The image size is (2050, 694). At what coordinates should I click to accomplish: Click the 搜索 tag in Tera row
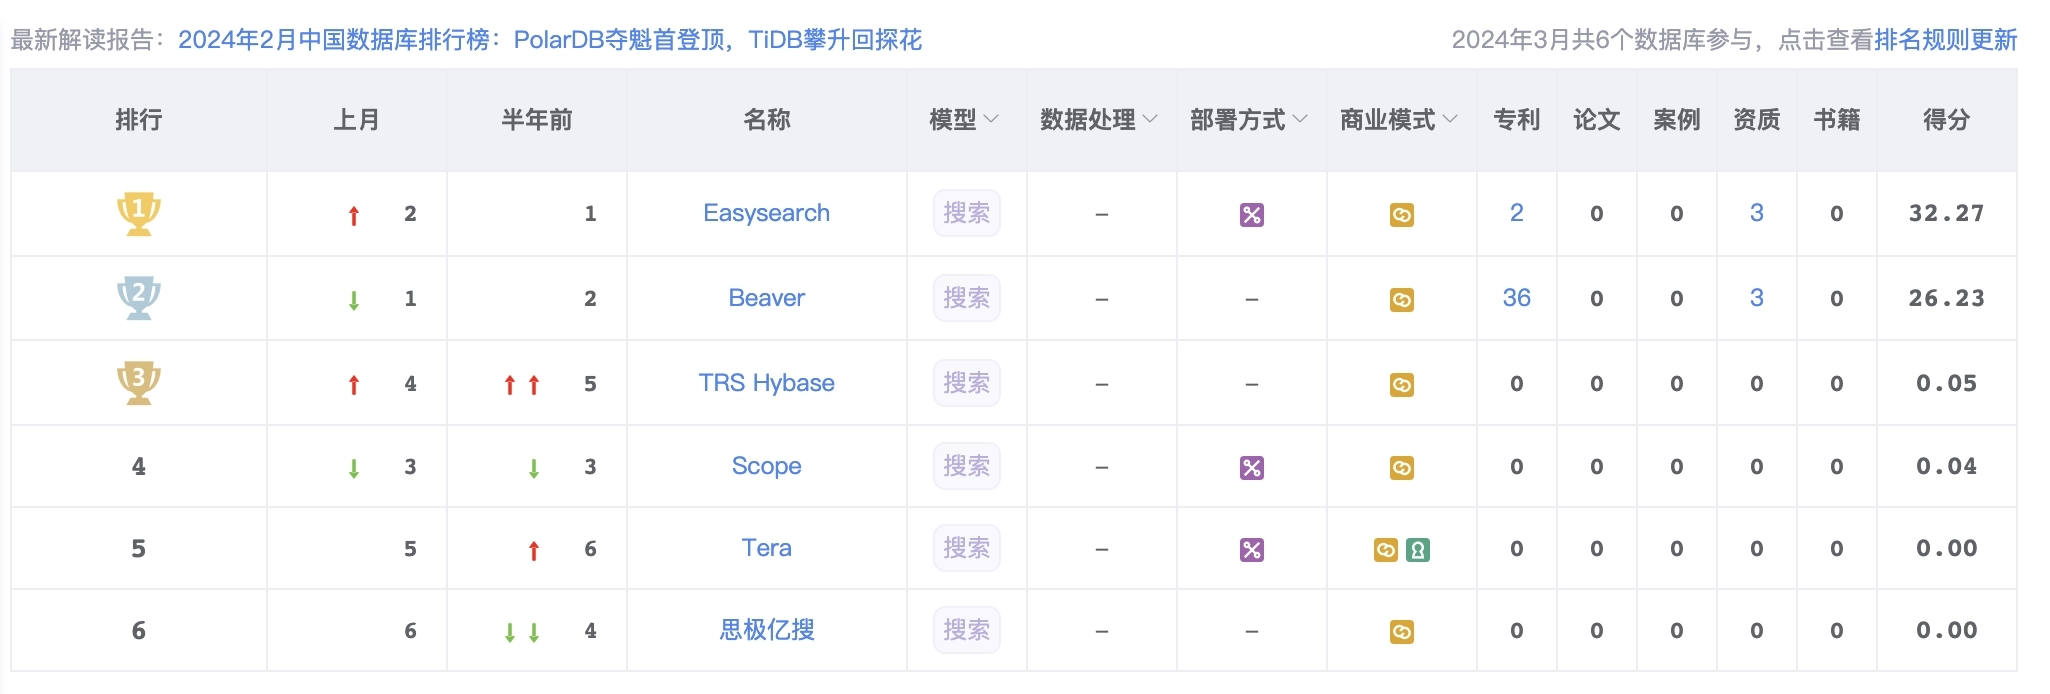966,548
